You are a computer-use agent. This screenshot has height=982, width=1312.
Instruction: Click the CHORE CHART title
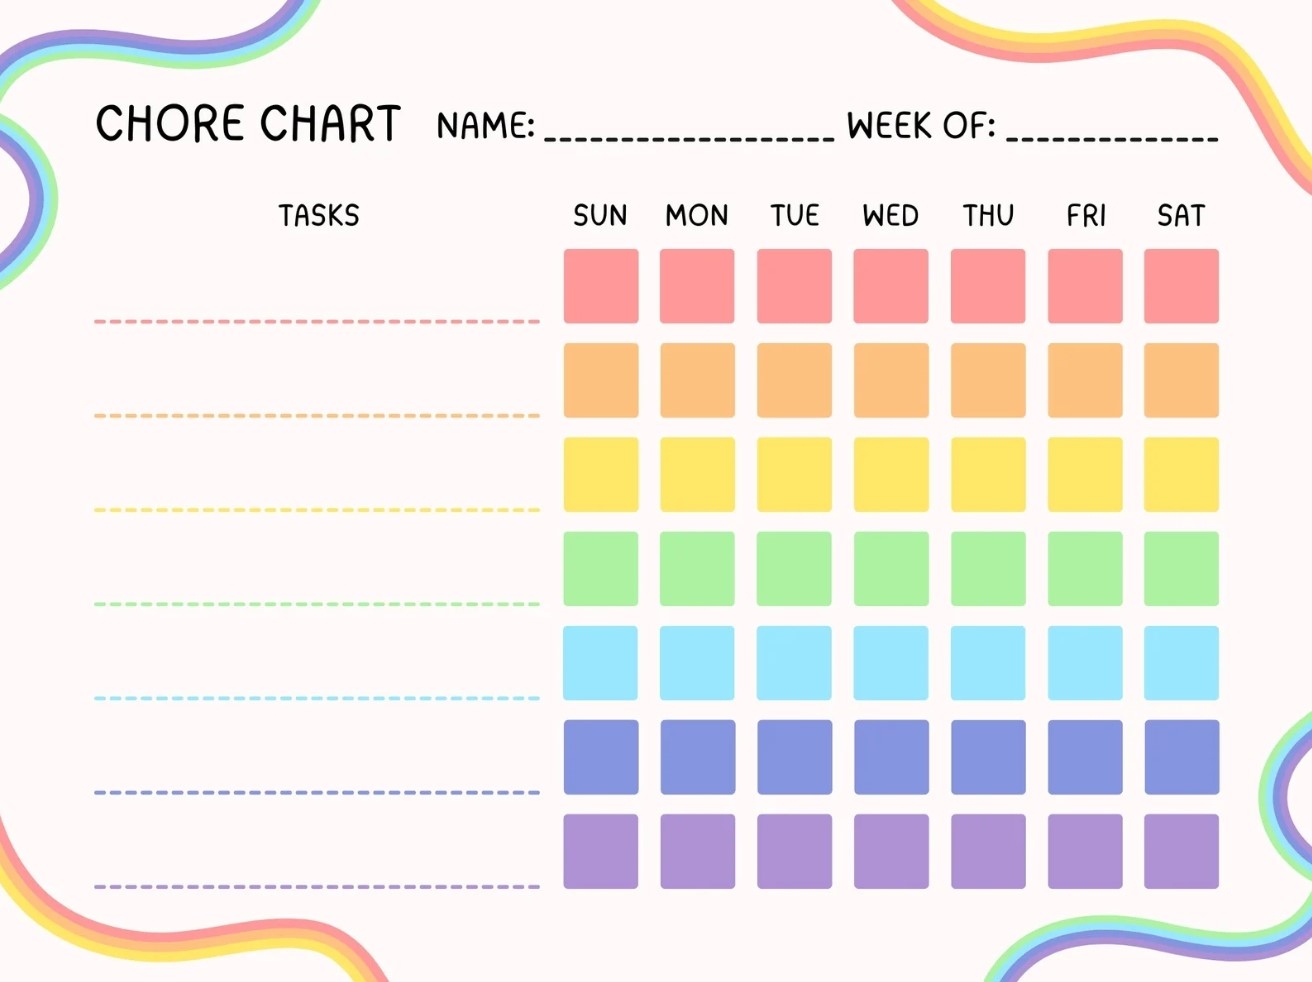click(248, 124)
